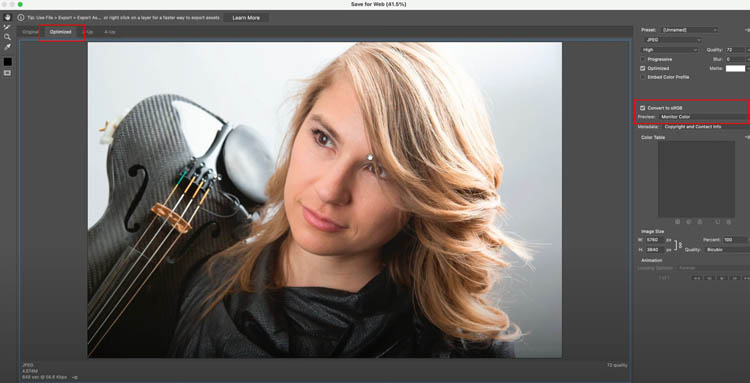This screenshot has width=750, height=383.
Task: Switch to the Optimized tab
Action: coord(61,32)
